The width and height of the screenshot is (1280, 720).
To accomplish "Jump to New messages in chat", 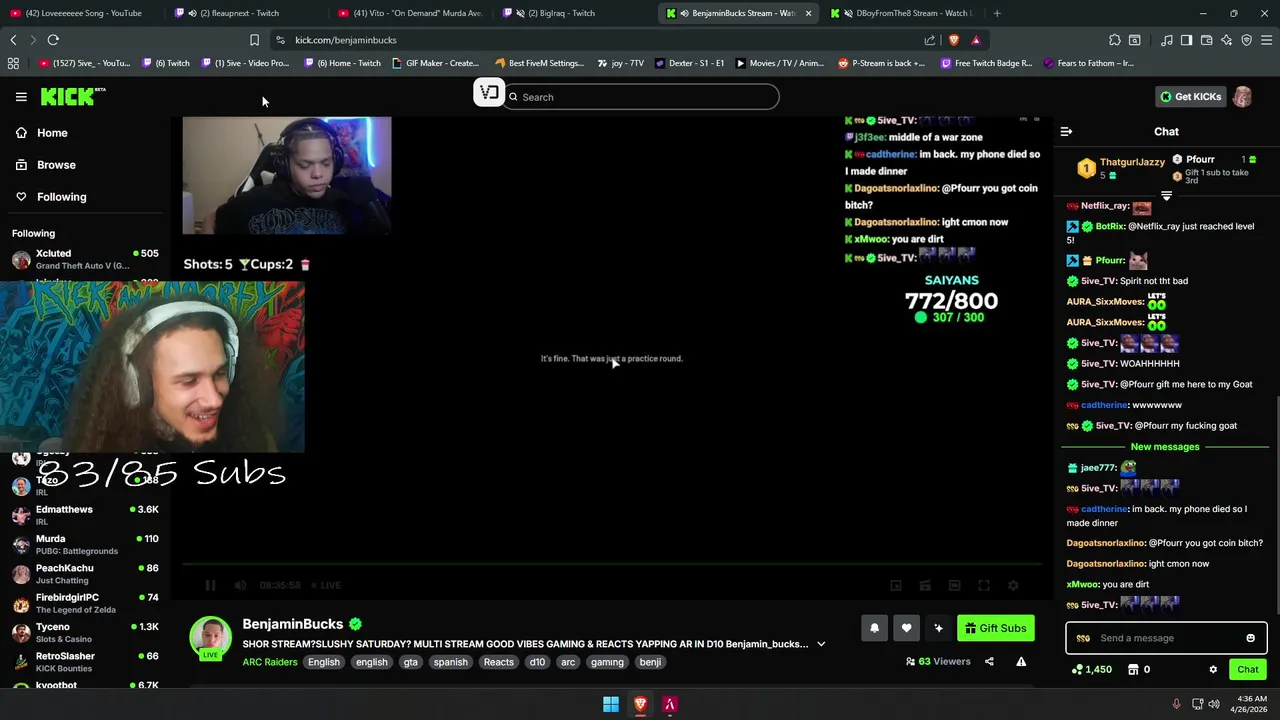I will (x=1164, y=447).
